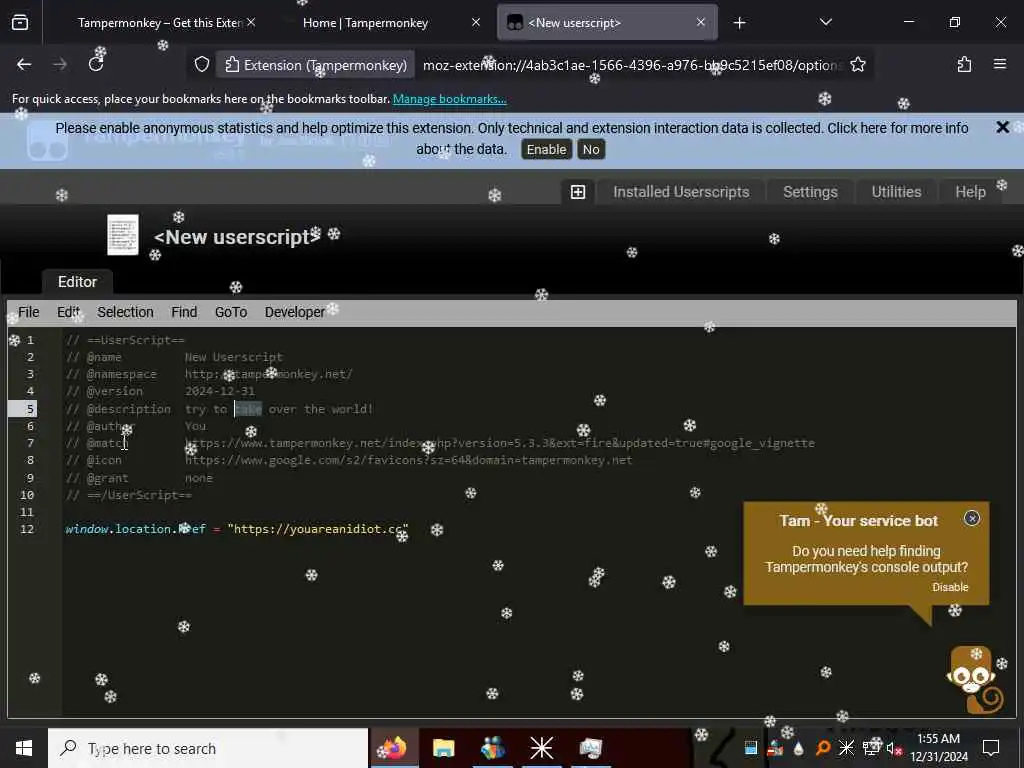Open the Manage bookmarks link

(449, 99)
